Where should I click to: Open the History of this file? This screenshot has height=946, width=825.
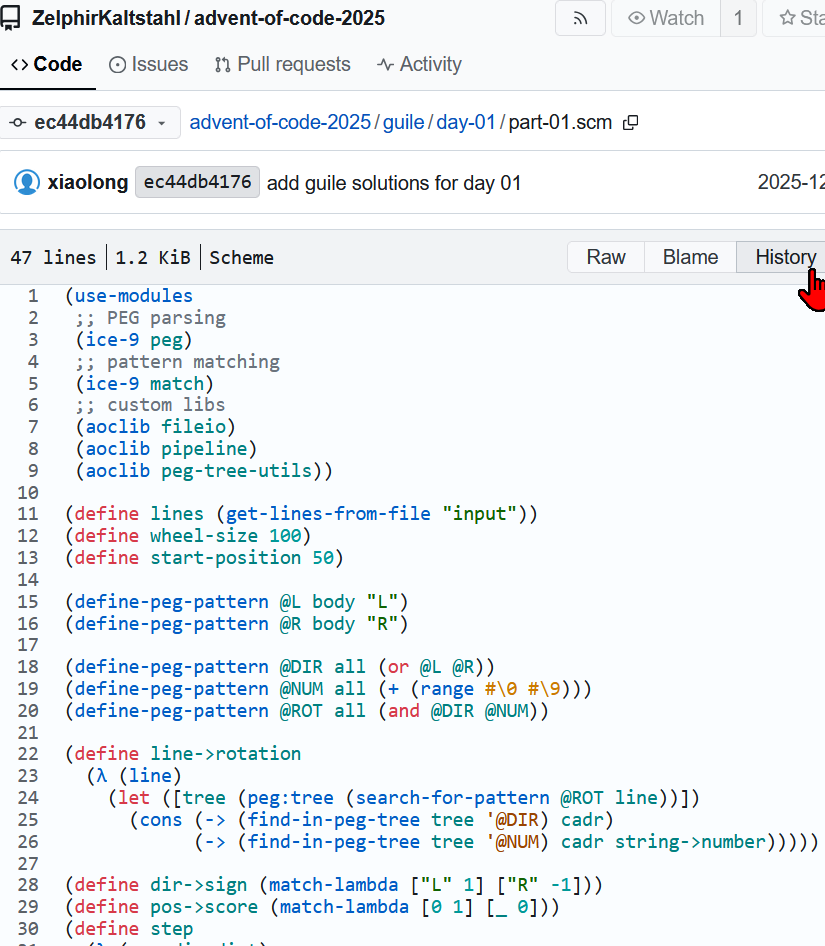[784, 257]
